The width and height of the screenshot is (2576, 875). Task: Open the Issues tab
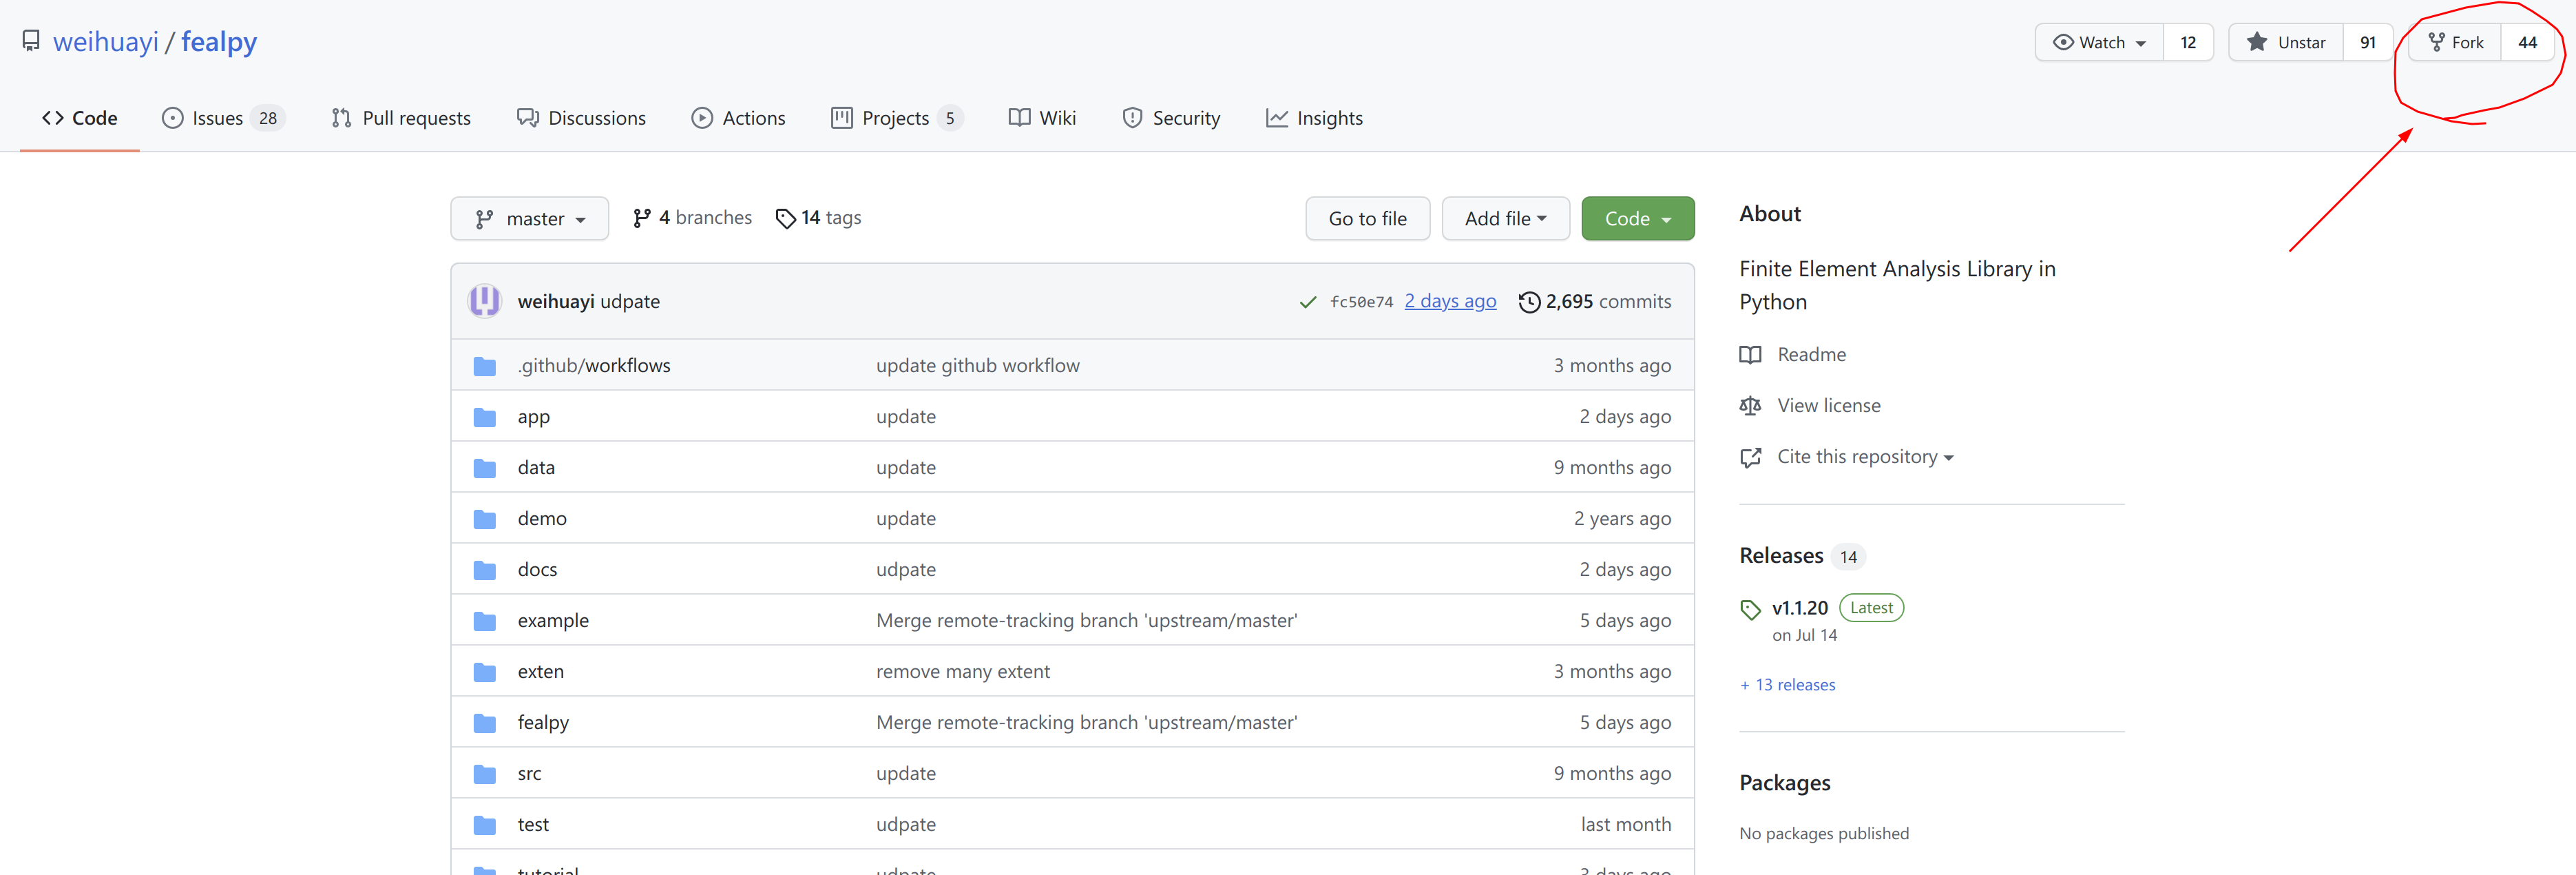pyautogui.click(x=223, y=118)
